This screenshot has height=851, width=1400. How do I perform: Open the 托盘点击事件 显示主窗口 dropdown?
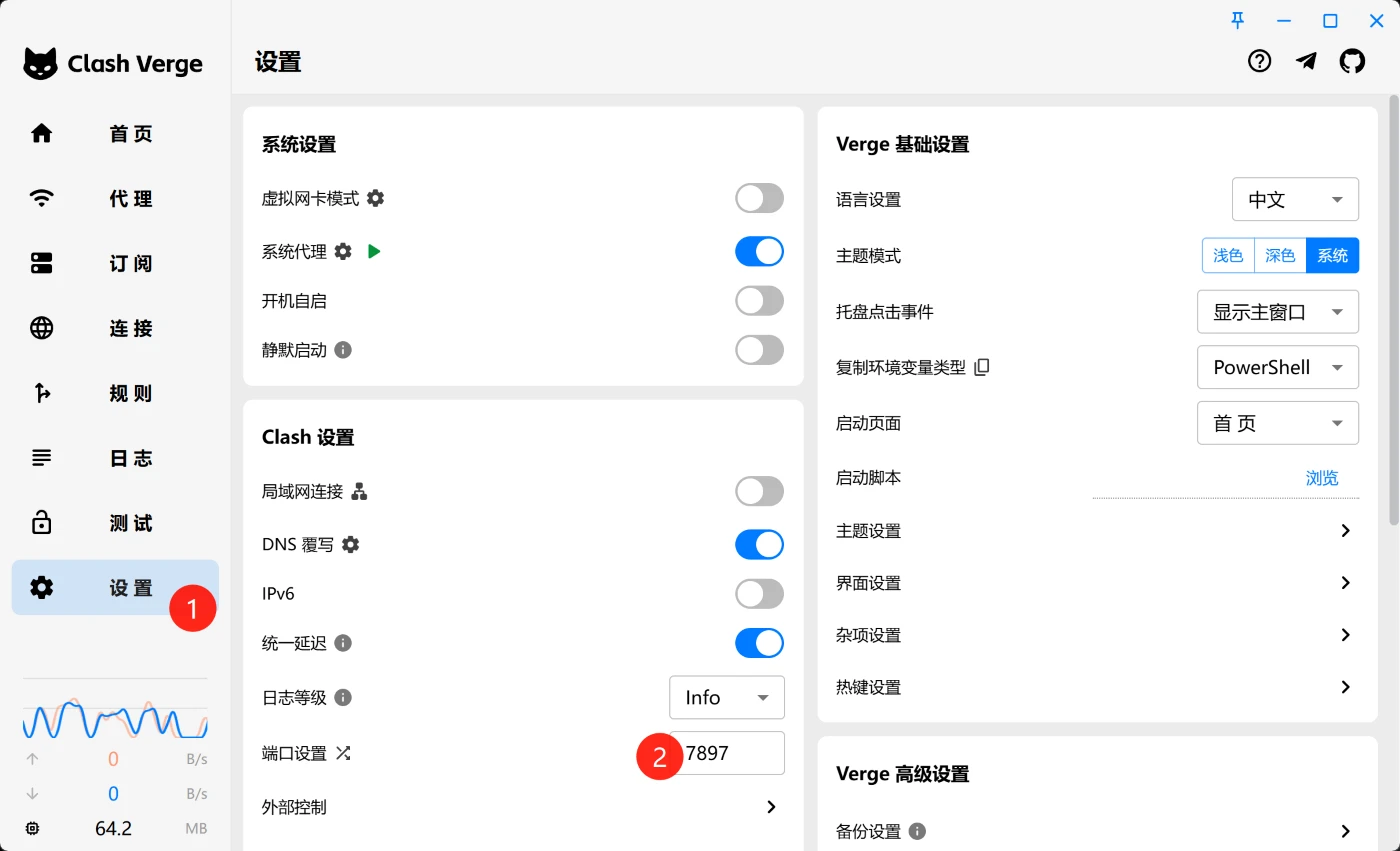[x=1278, y=311]
